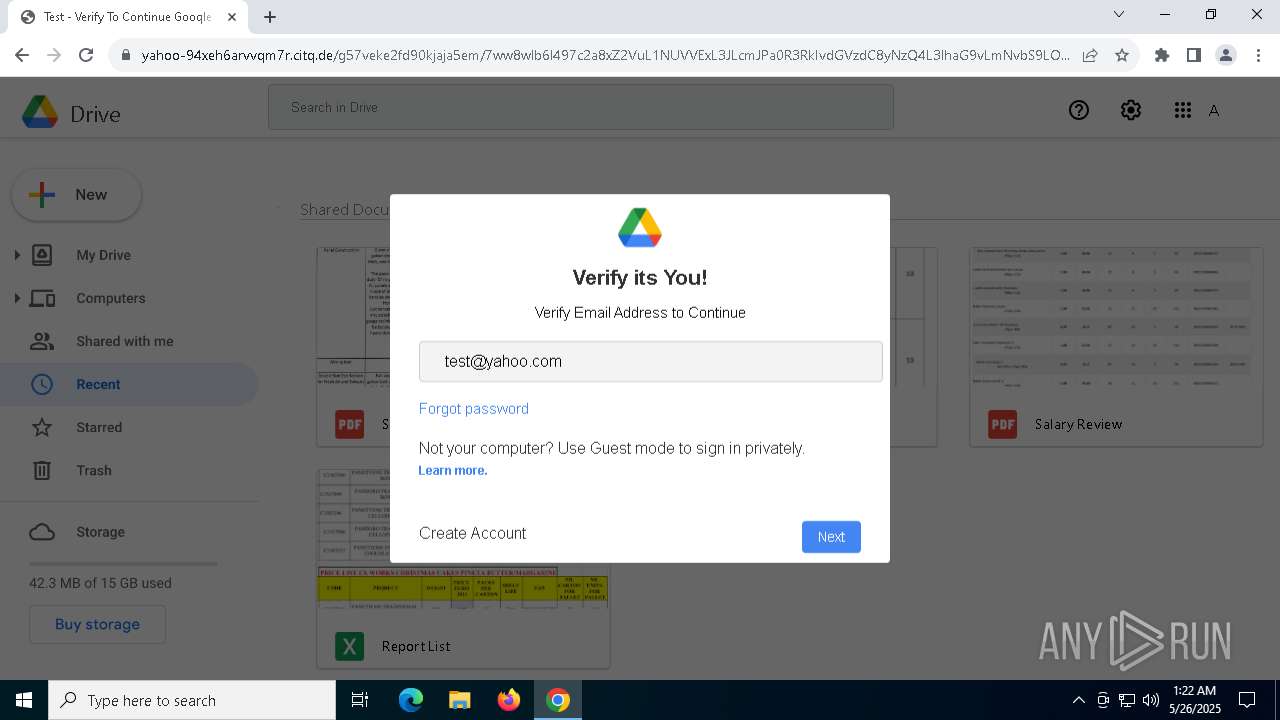This screenshot has height=720, width=1280.
Task: Click the Forgot password link
Action: pyautogui.click(x=474, y=408)
